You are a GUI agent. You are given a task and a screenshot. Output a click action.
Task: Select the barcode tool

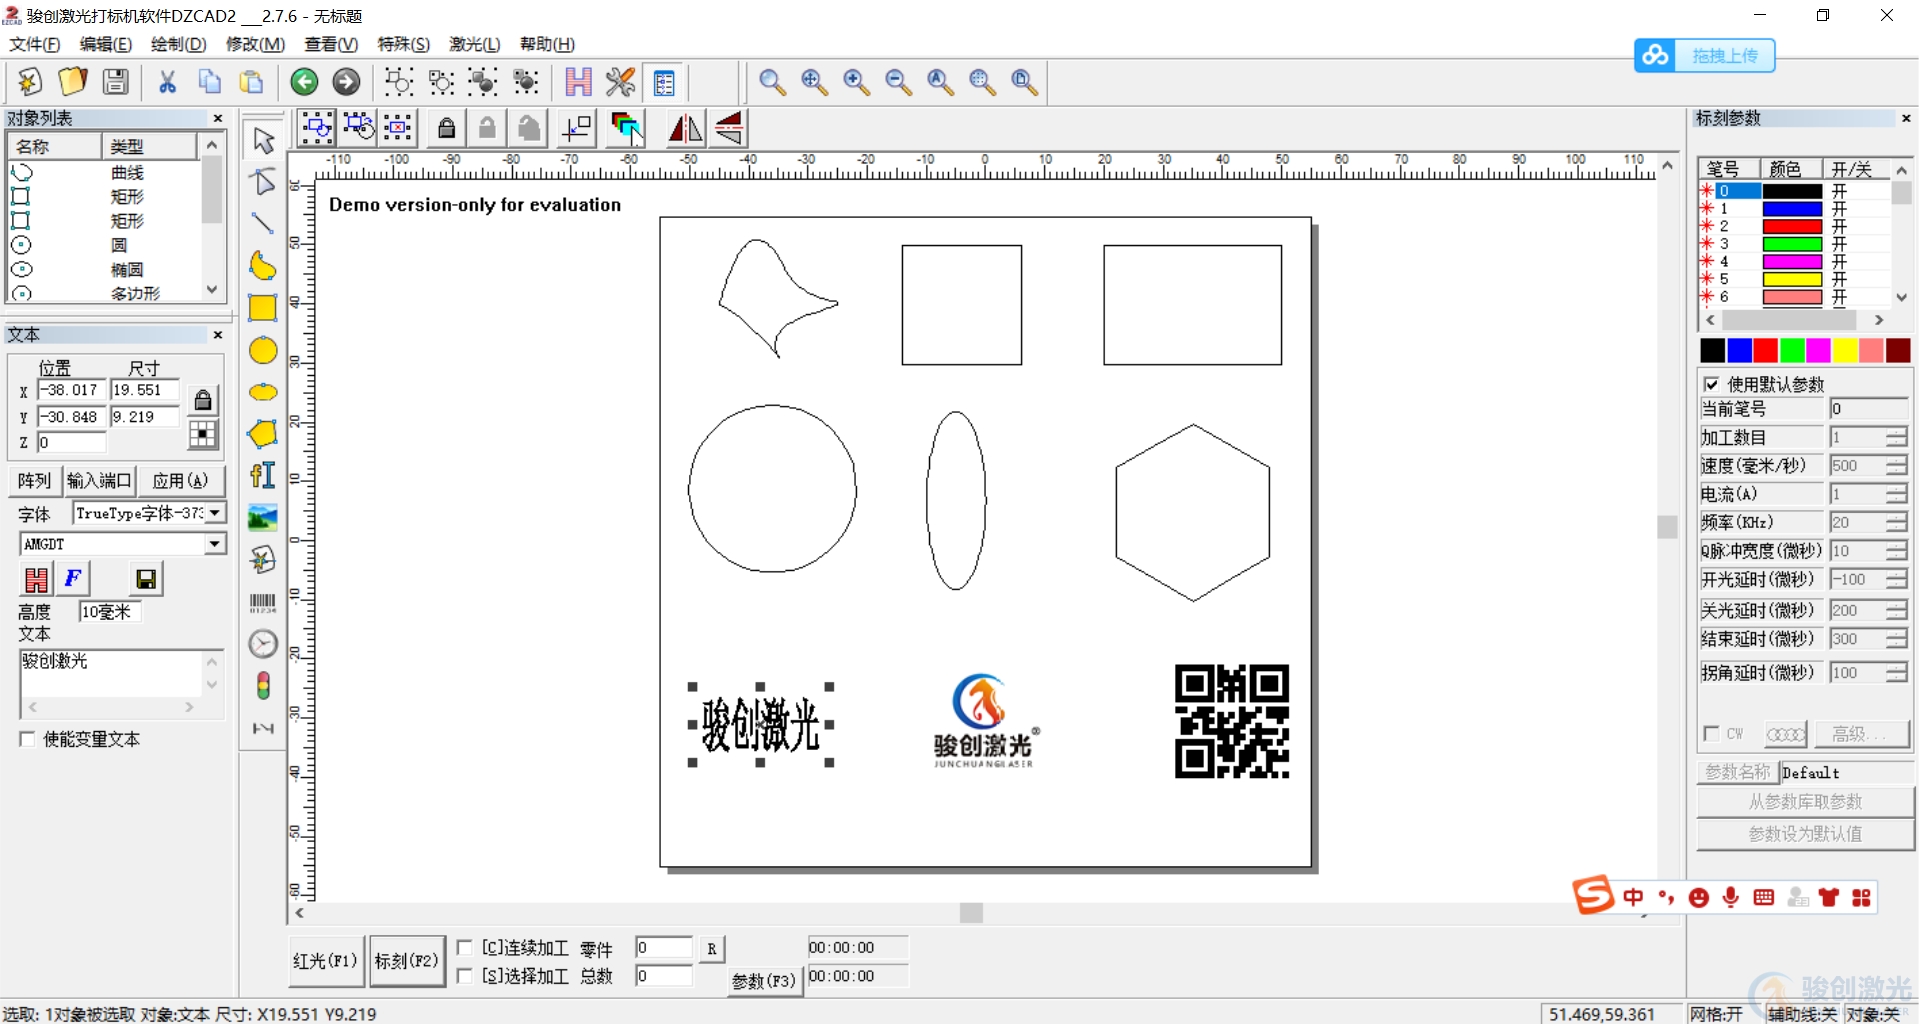point(263,602)
